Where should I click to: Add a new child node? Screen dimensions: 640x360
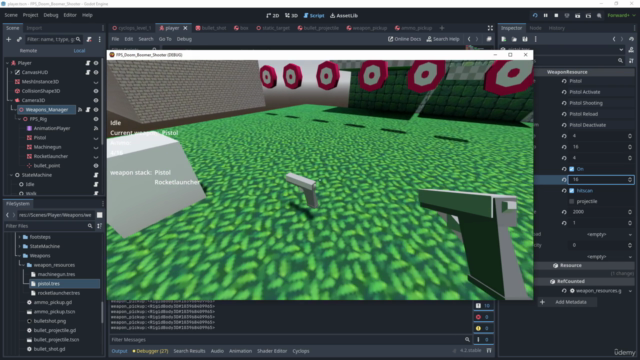click(x=9, y=39)
